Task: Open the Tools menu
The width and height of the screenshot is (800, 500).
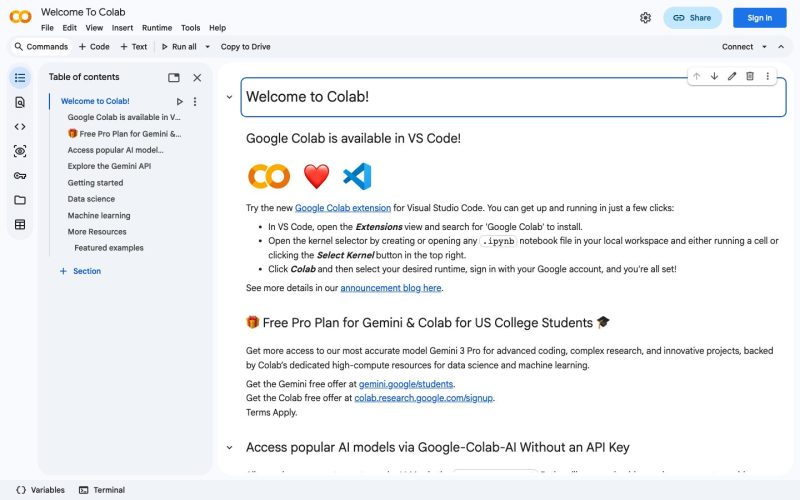Action: (x=190, y=28)
